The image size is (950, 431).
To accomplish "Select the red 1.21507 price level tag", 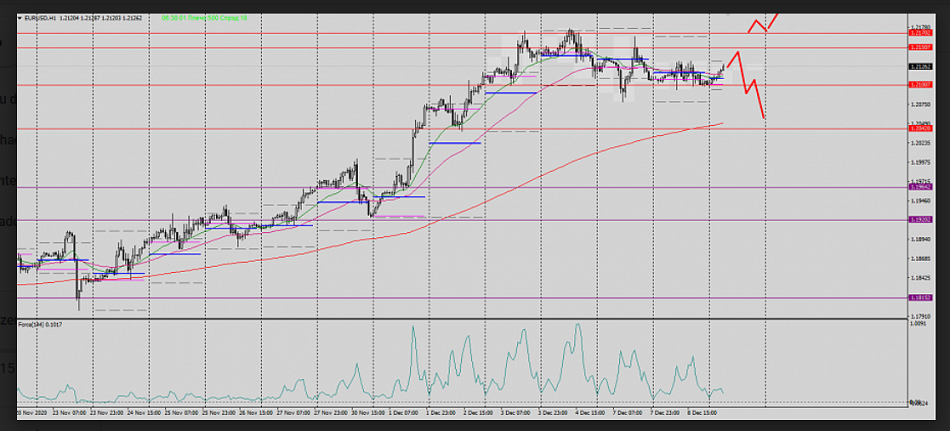I will [x=920, y=47].
